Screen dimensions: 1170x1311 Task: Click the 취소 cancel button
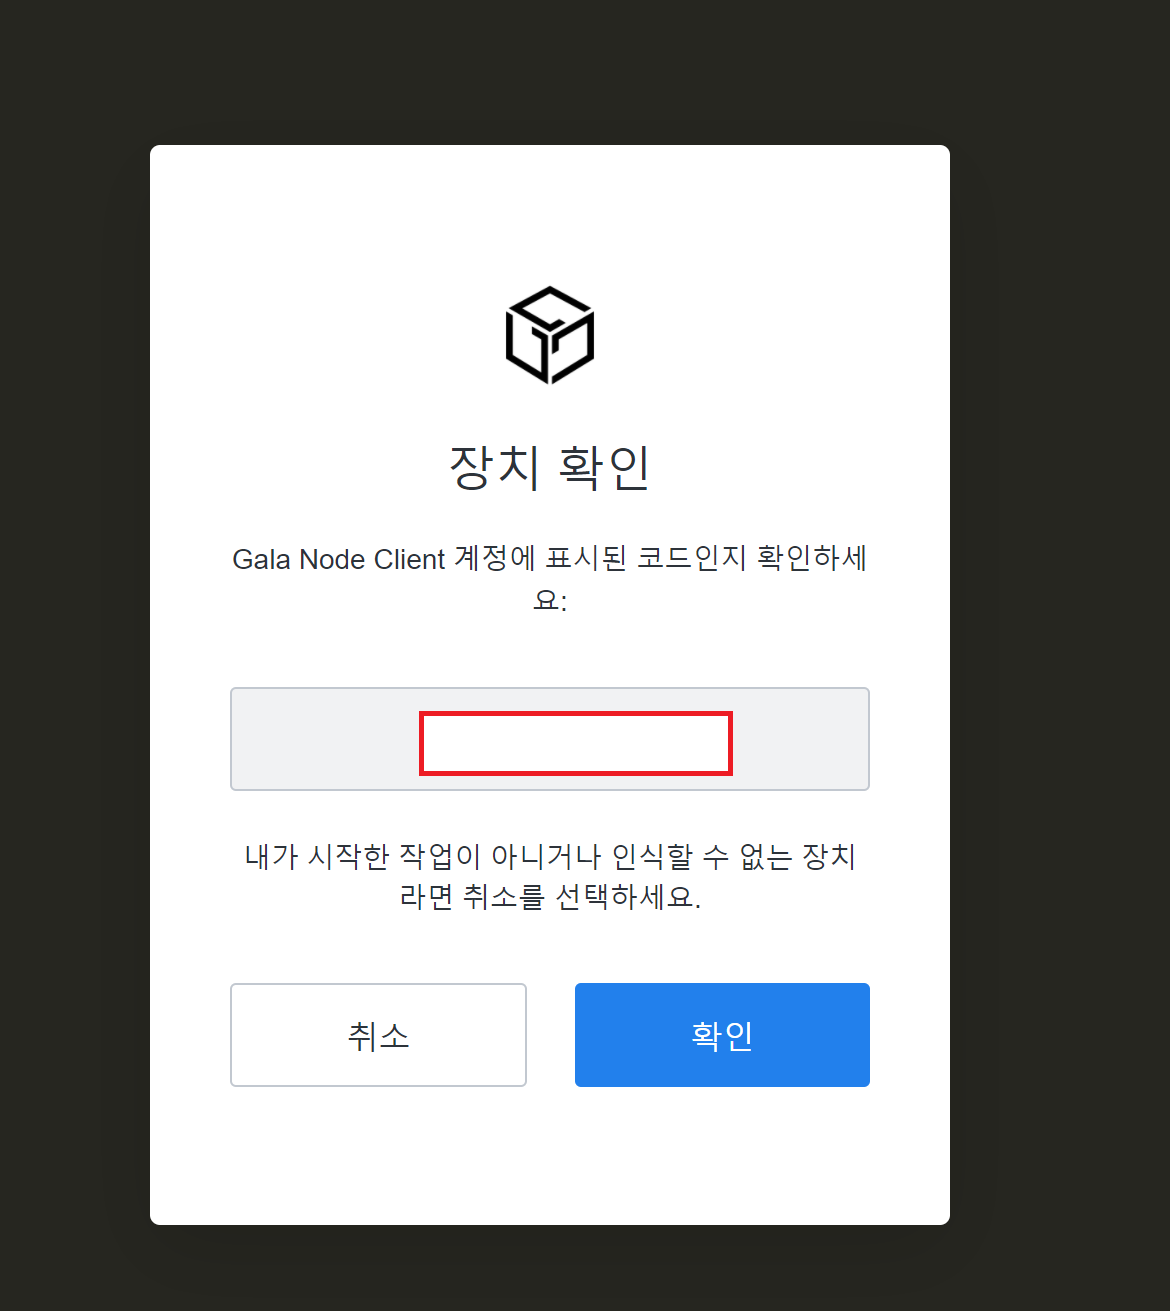pos(378,1034)
